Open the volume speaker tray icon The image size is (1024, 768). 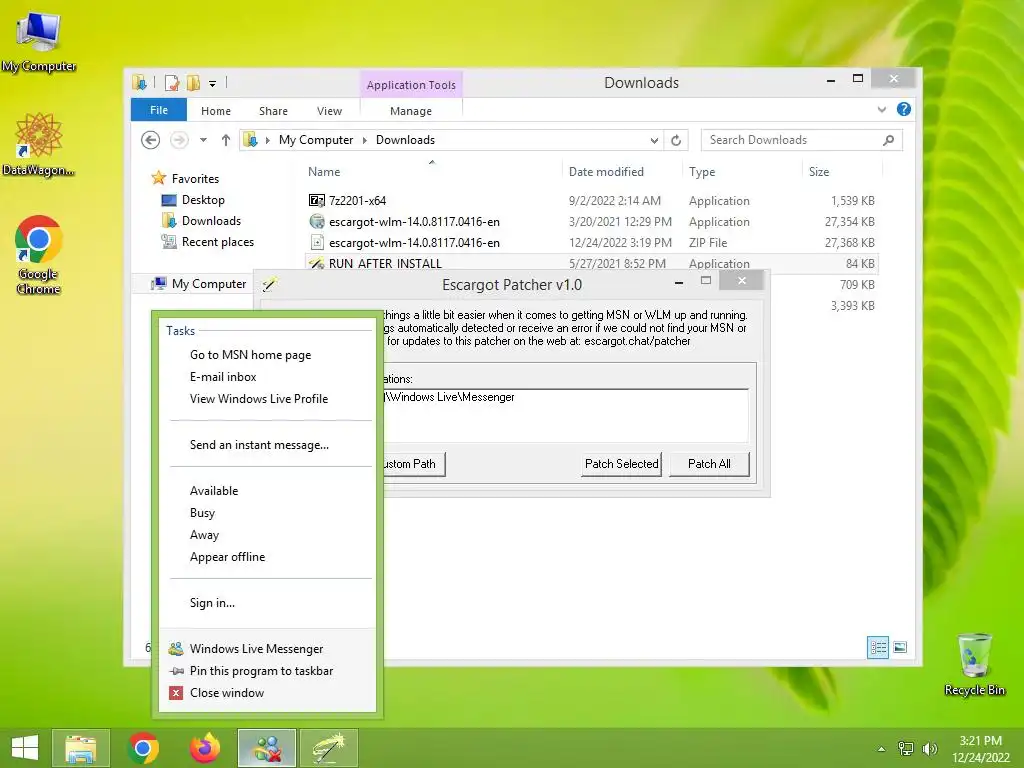[929, 748]
